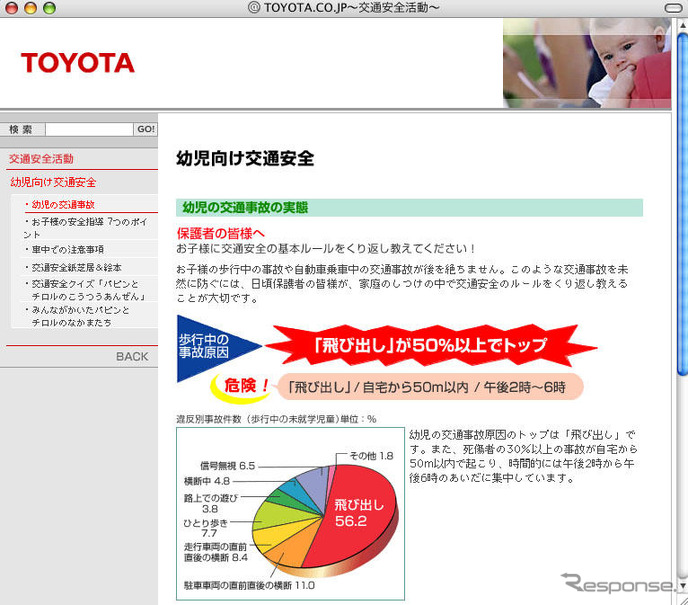Click the 信号無視 6.5 chart label
Image resolution: width=688 pixels, height=605 pixels.
[x=228, y=466]
